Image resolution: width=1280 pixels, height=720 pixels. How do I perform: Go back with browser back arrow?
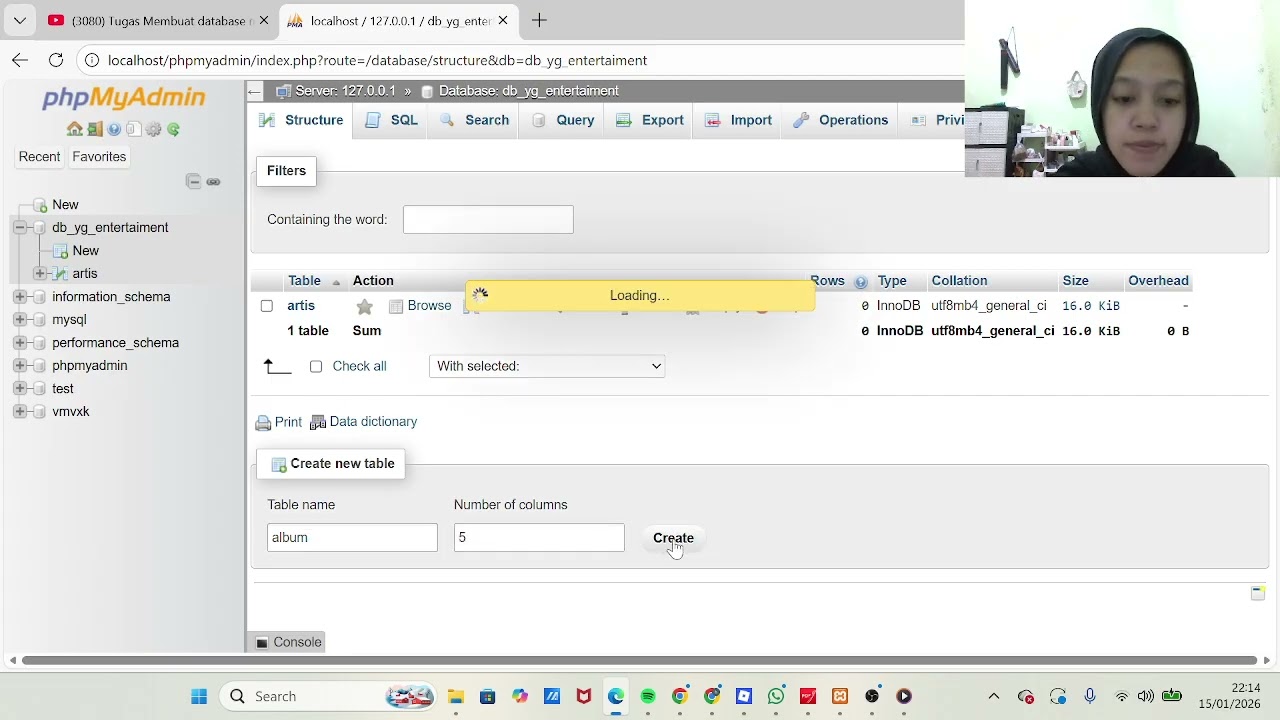coord(20,60)
